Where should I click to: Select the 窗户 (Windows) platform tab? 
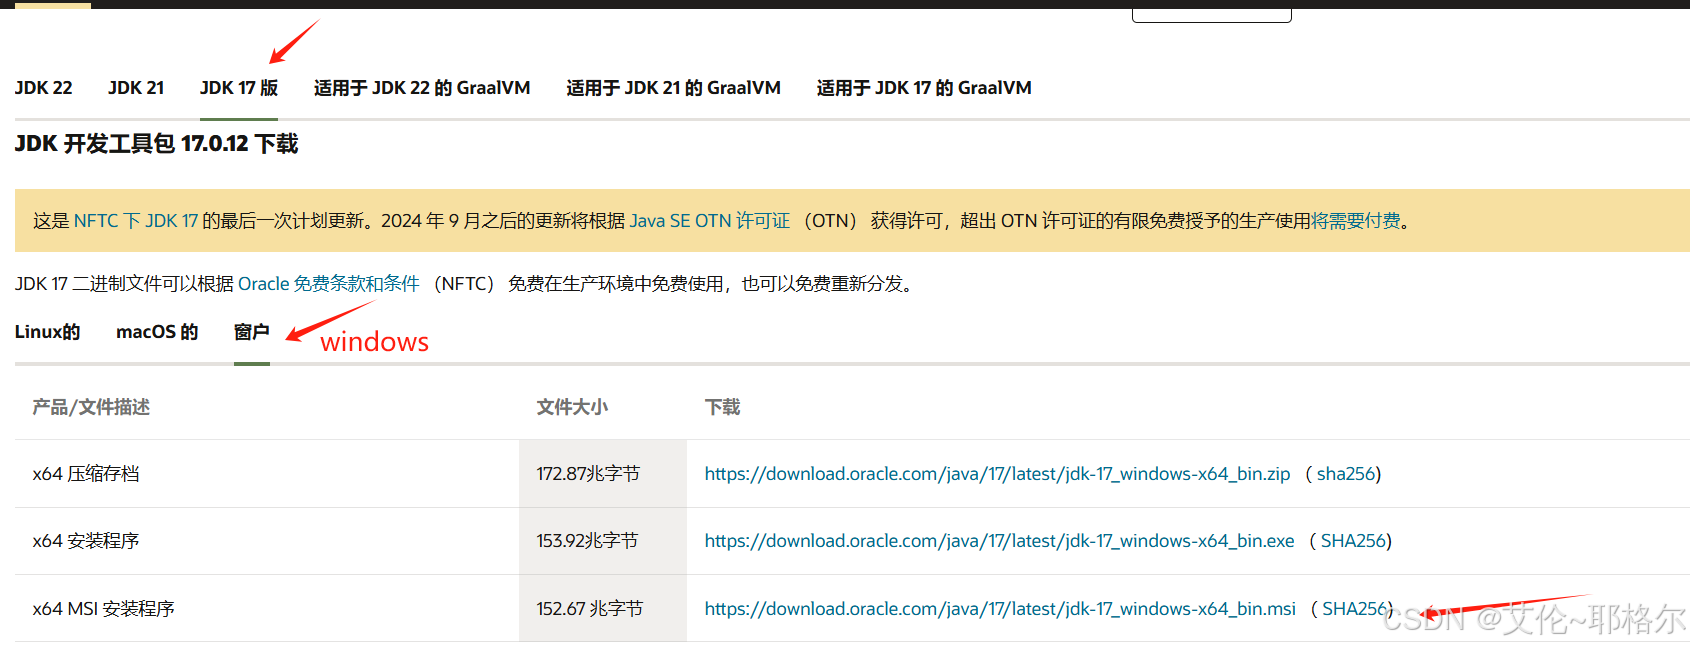click(252, 332)
